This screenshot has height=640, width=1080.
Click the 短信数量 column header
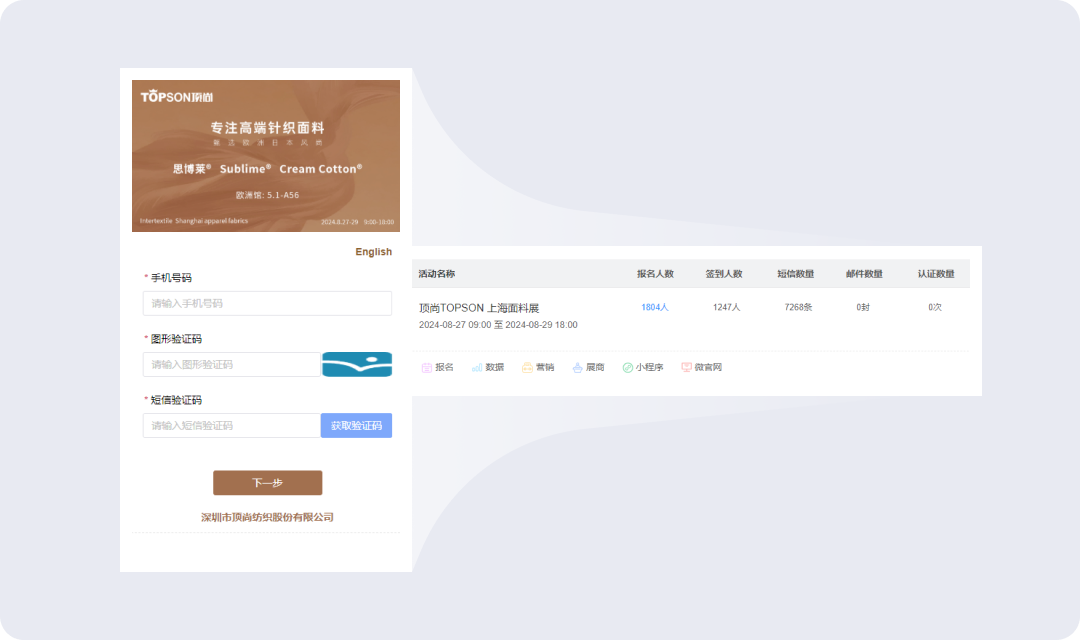pyautogui.click(x=796, y=274)
